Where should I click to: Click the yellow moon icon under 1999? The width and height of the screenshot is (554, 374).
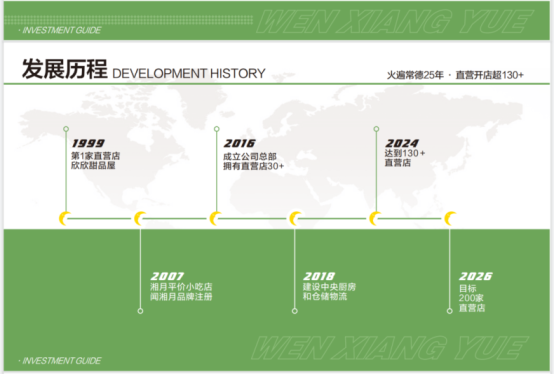(65, 218)
